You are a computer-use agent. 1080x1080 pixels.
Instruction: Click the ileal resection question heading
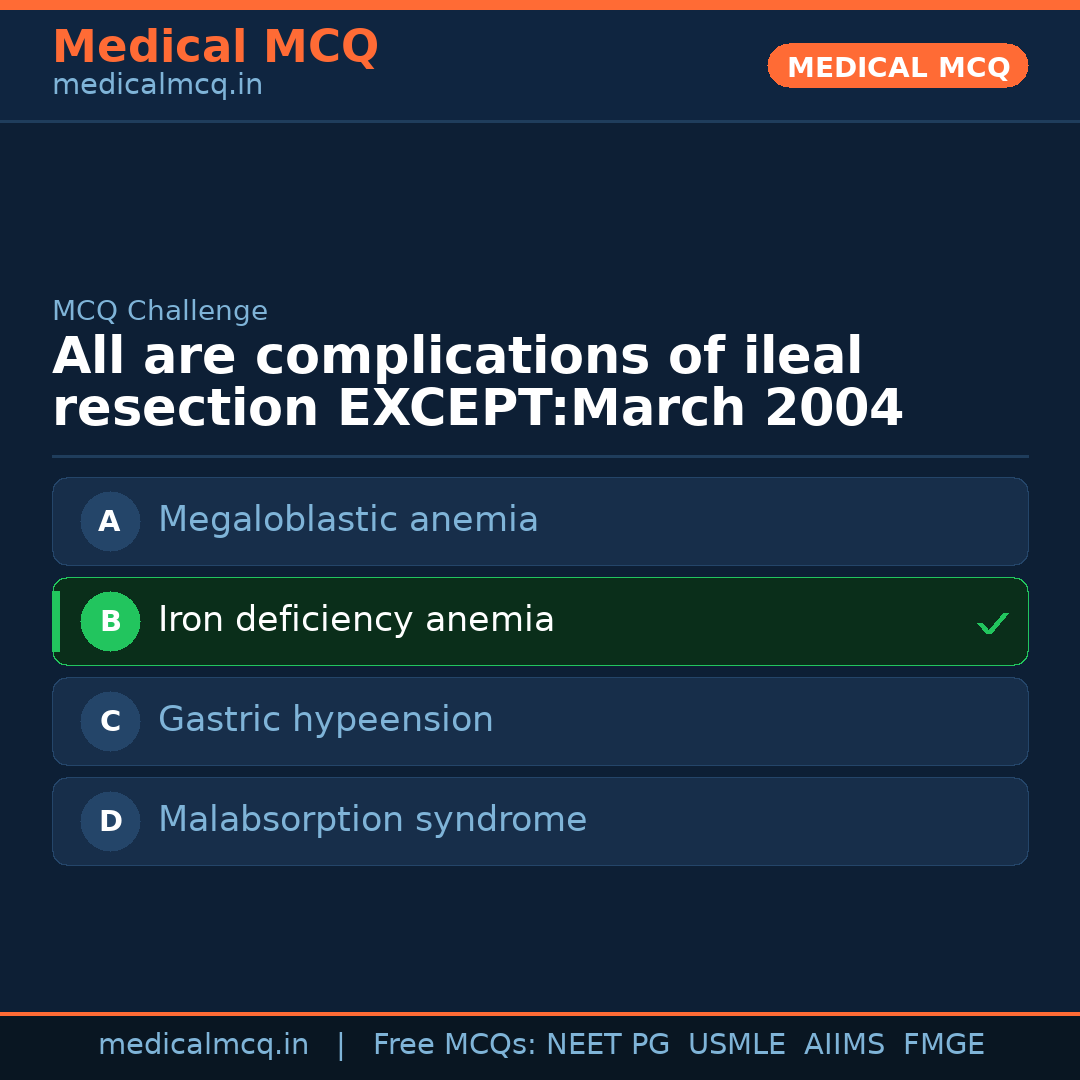[x=477, y=383]
